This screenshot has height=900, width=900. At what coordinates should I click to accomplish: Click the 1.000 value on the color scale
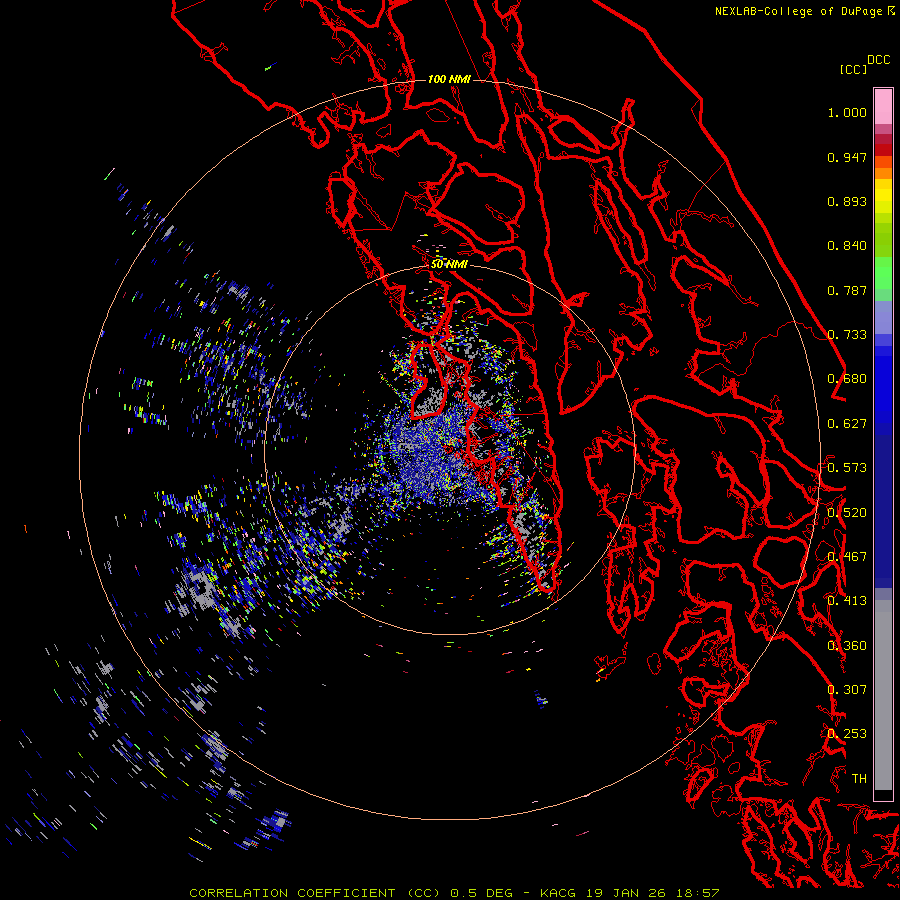[847, 112]
